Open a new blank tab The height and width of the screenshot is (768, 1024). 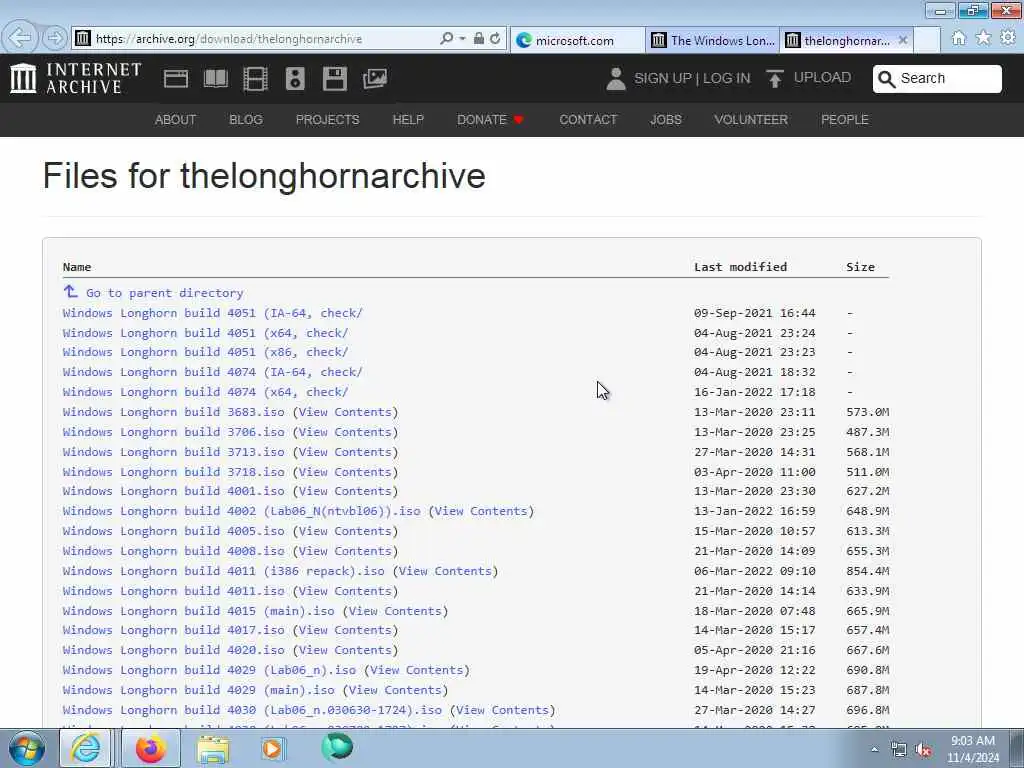pyautogui.click(x=927, y=40)
